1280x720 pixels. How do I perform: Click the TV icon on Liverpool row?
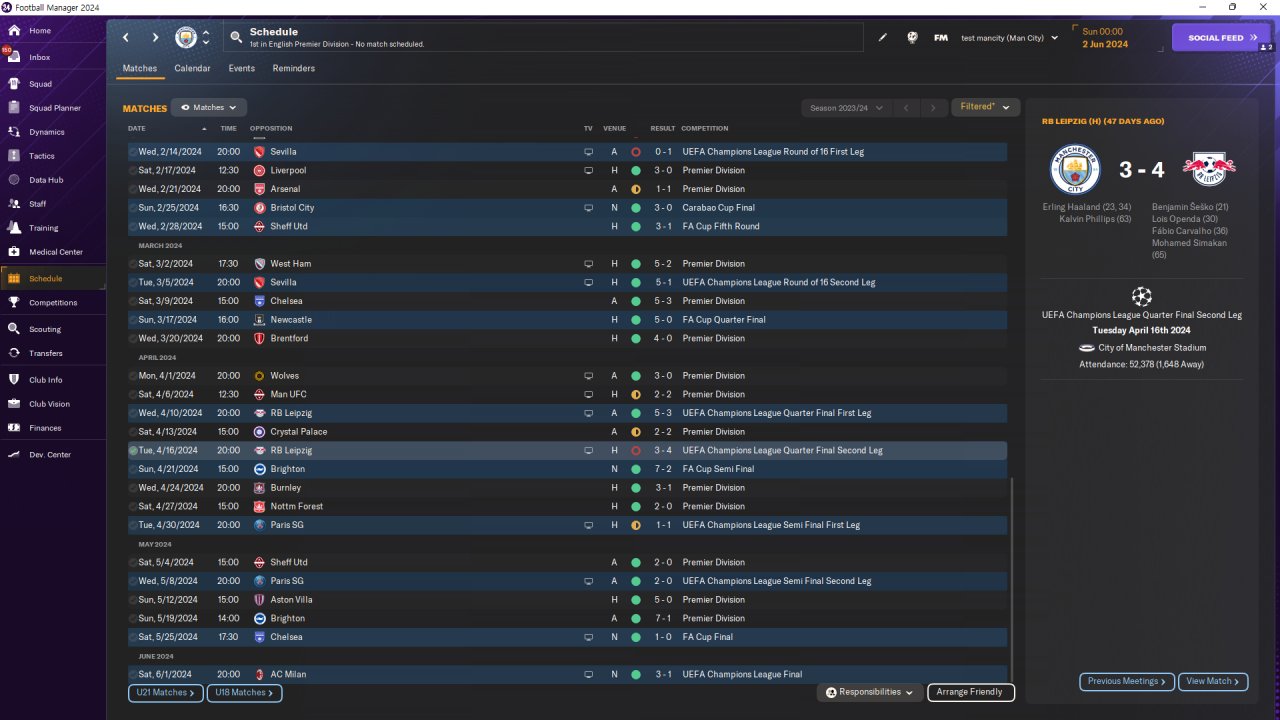(x=589, y=171)
